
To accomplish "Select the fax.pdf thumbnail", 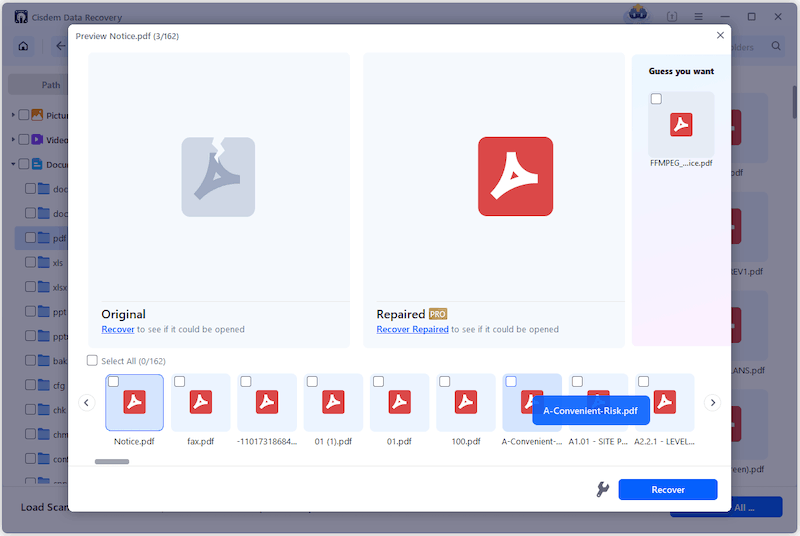I will click(x=201, y=403).
